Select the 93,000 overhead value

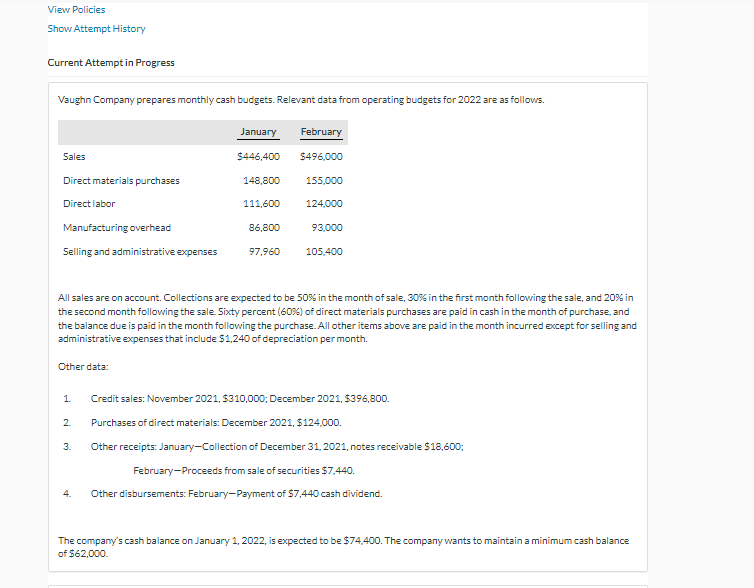[x=327, y=228]
